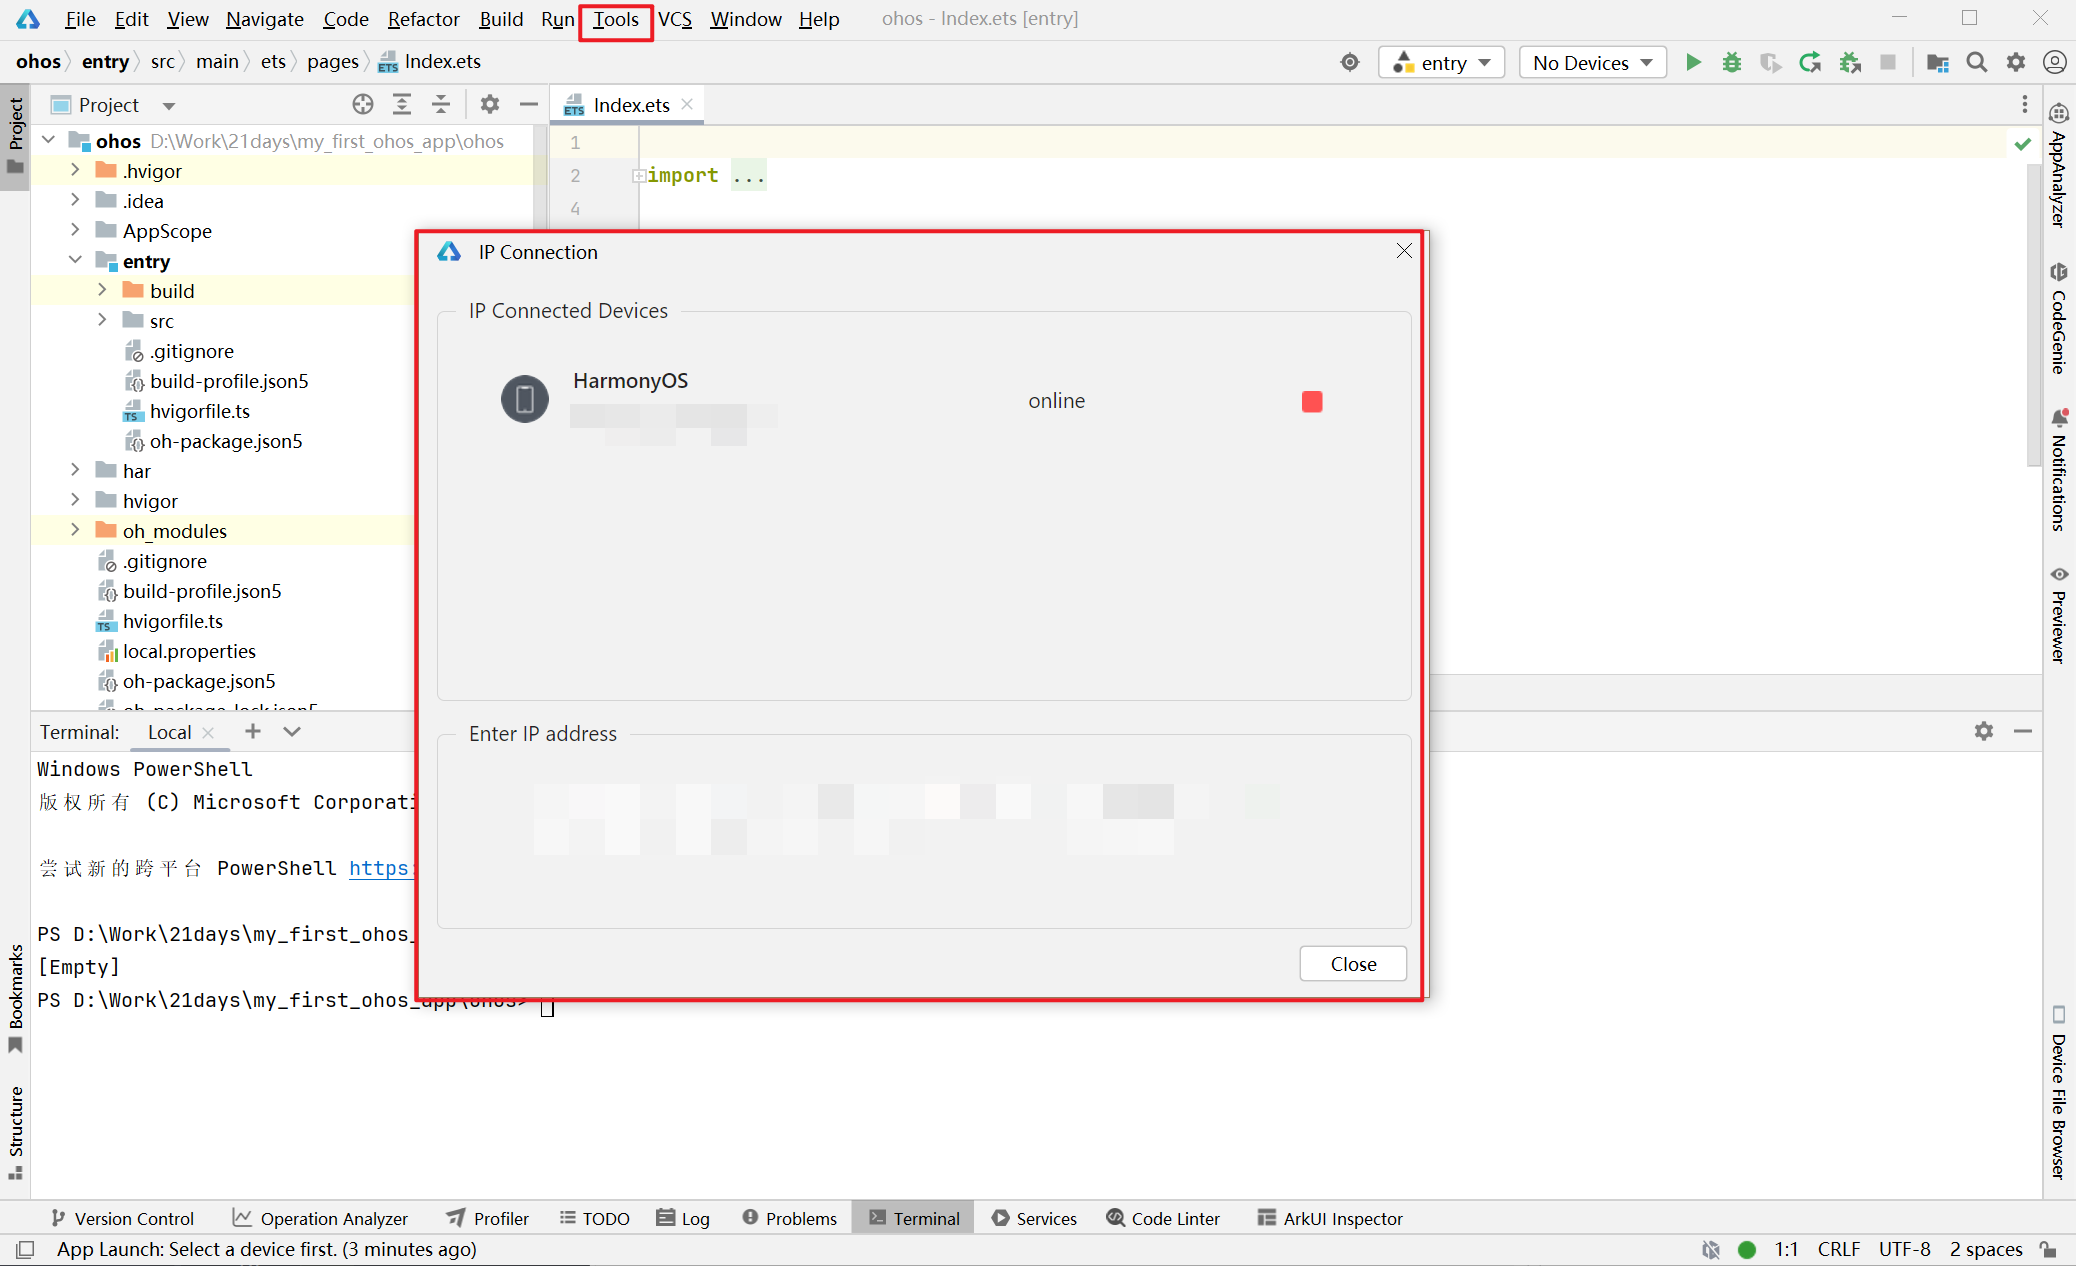The height and width of the screenshot is (1266, 2076).
Task: Click the Locate target icon in Project panel
Action: pos(363,105)
